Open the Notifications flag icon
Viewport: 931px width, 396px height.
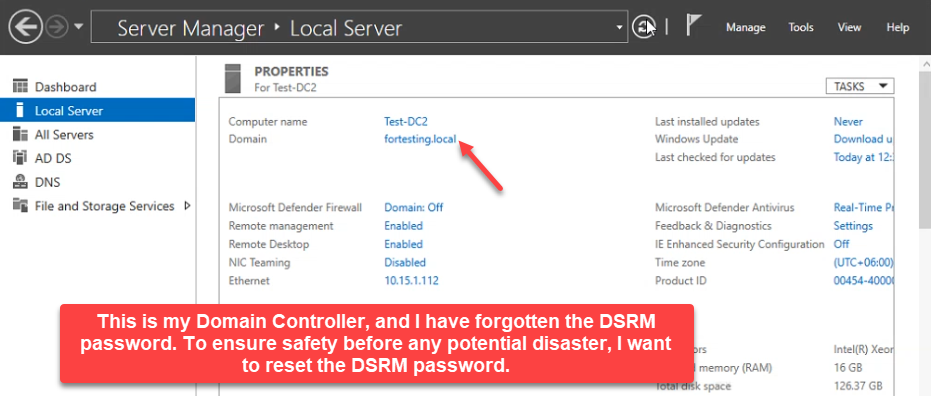(x=694, y=26)
